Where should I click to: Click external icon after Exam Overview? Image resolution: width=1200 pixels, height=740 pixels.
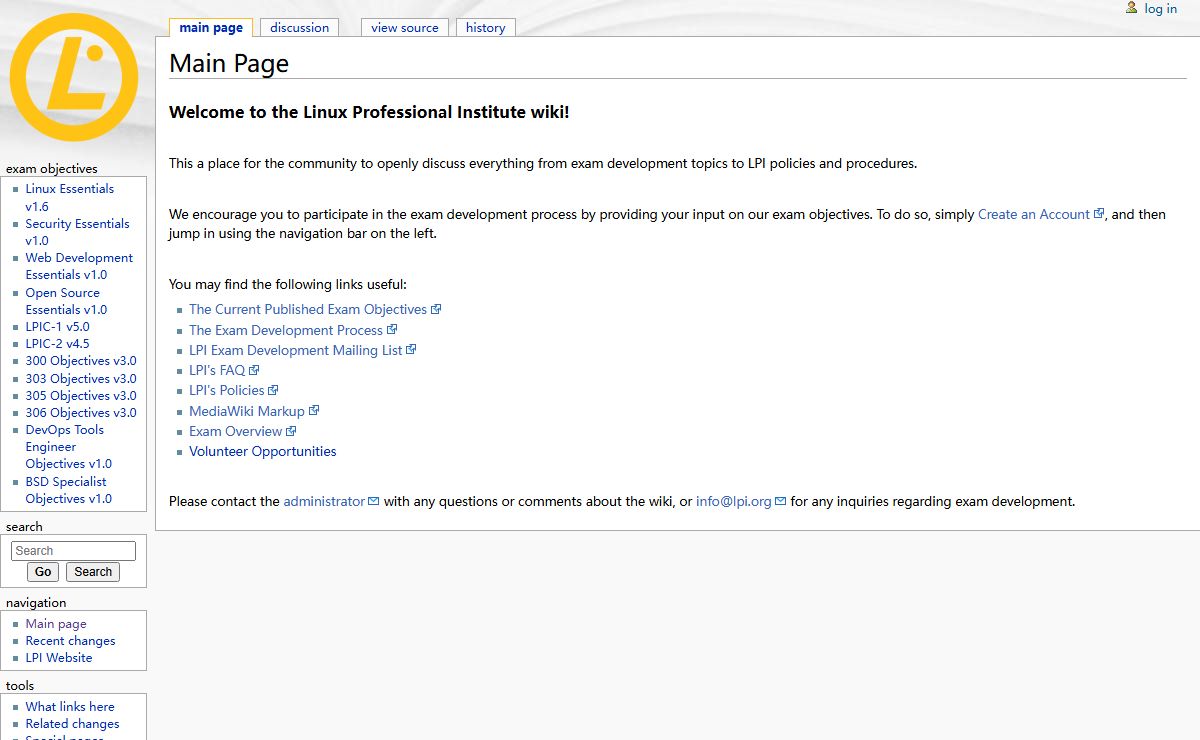(291, 431)
